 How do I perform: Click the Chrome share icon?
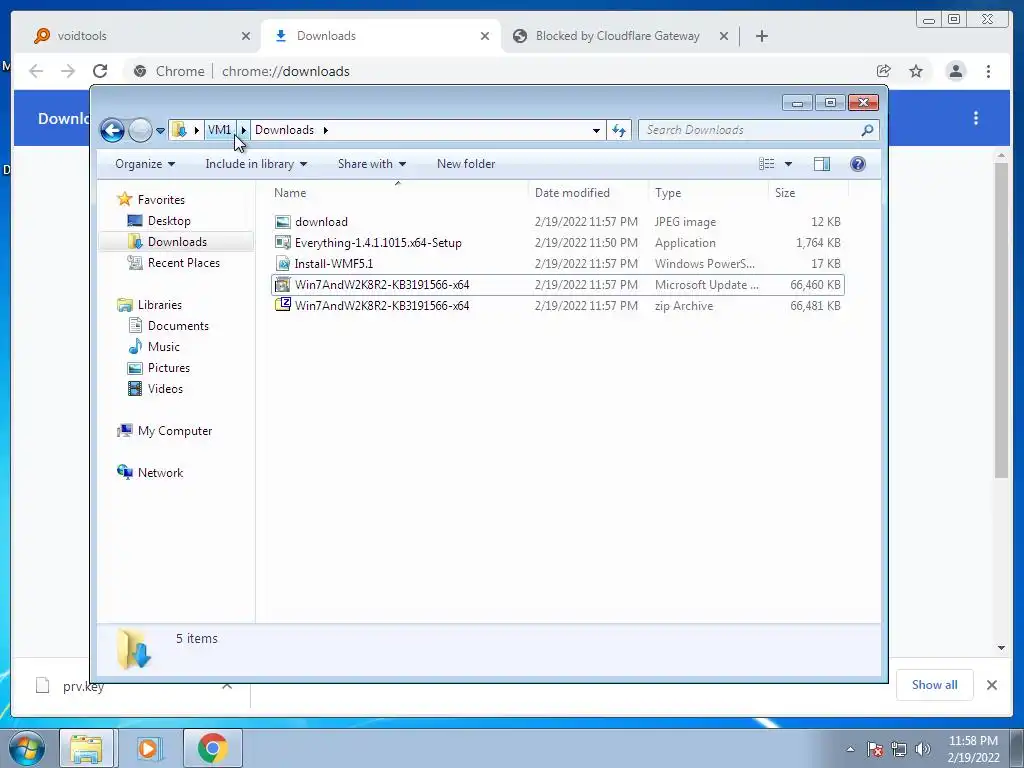point(884,71)
